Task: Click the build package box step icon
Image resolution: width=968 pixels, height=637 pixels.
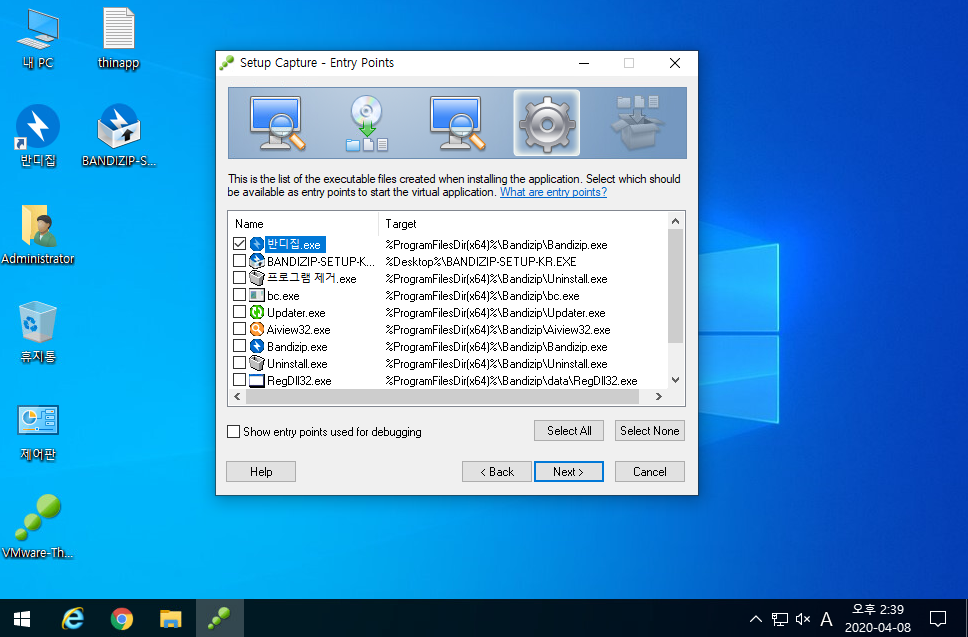Action: click(638, 122)
